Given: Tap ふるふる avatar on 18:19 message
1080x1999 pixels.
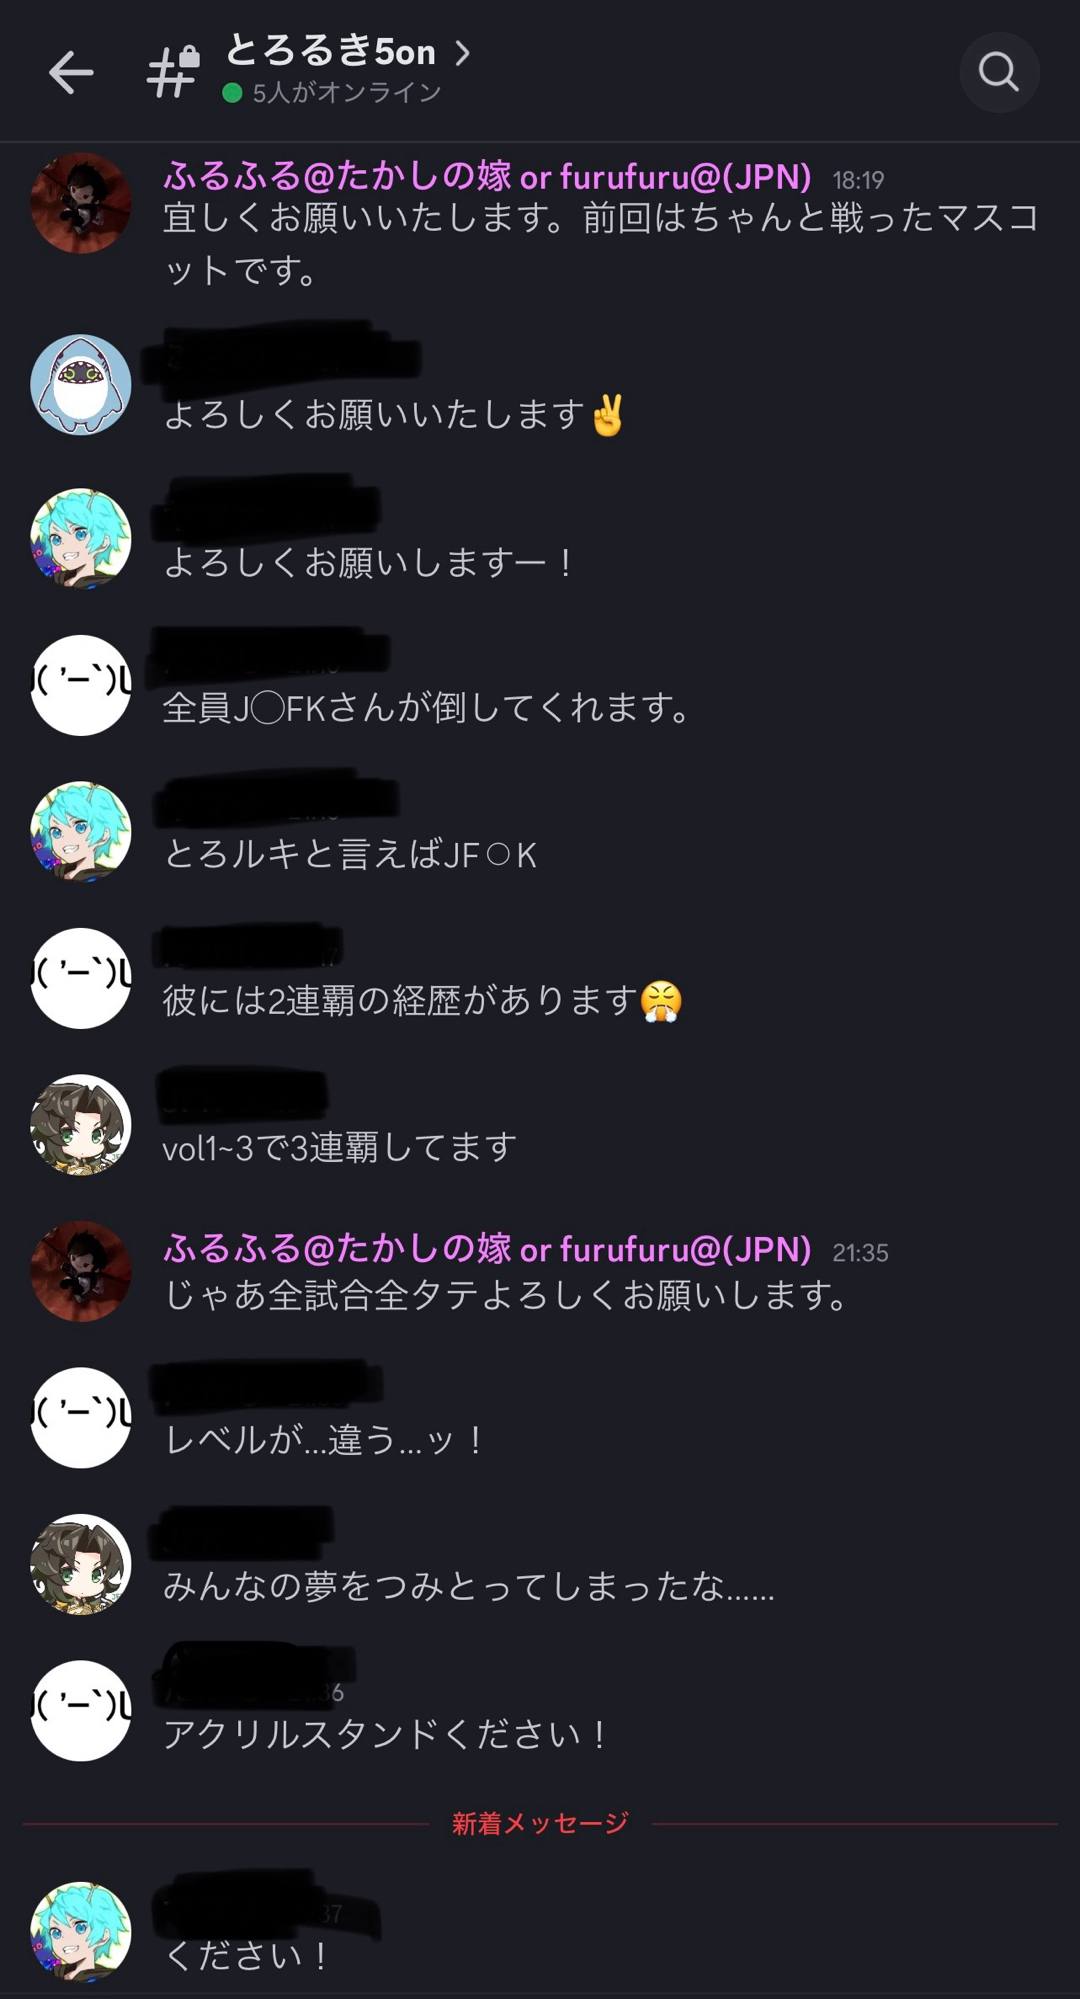Looking at the screenshot, I should tap(81, 203).
